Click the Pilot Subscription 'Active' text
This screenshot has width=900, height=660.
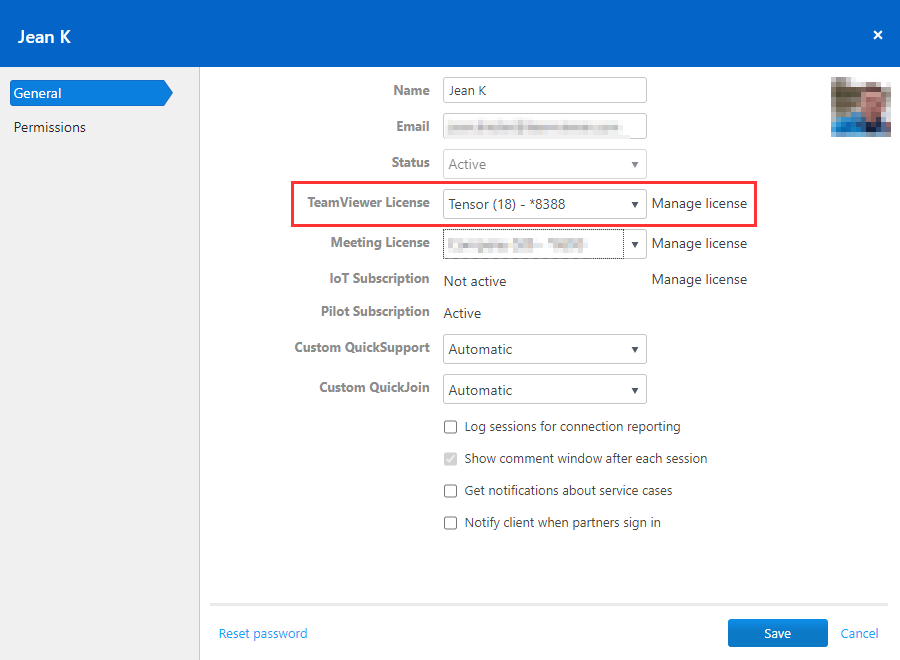pos(463,313)
